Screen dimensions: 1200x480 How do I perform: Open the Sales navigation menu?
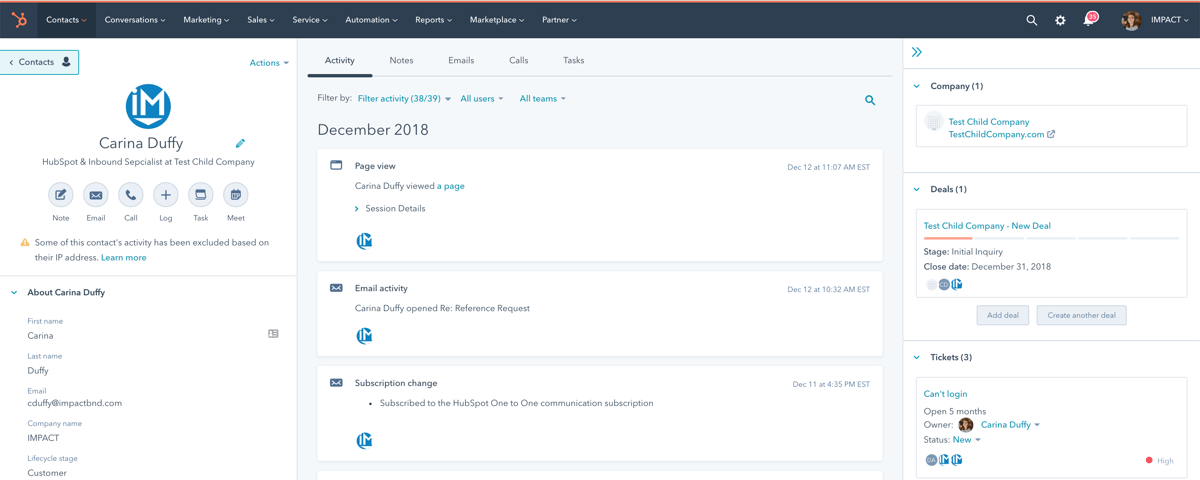261,20
